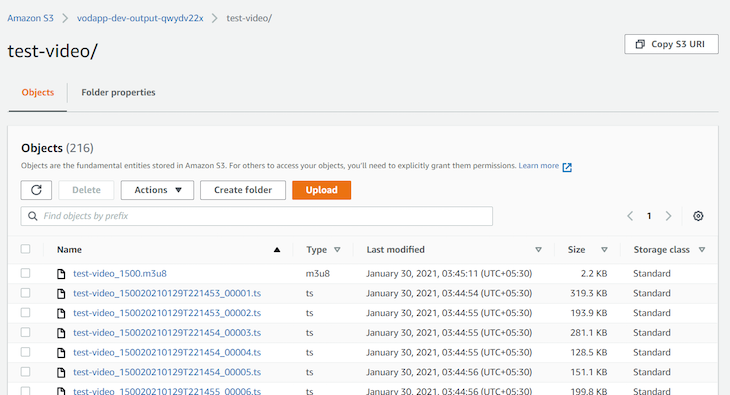Image resolution: width=730 pixels, height=395 pixels.
Task: Open the table preferences gear icon
Action: click(x=698, y=216)
